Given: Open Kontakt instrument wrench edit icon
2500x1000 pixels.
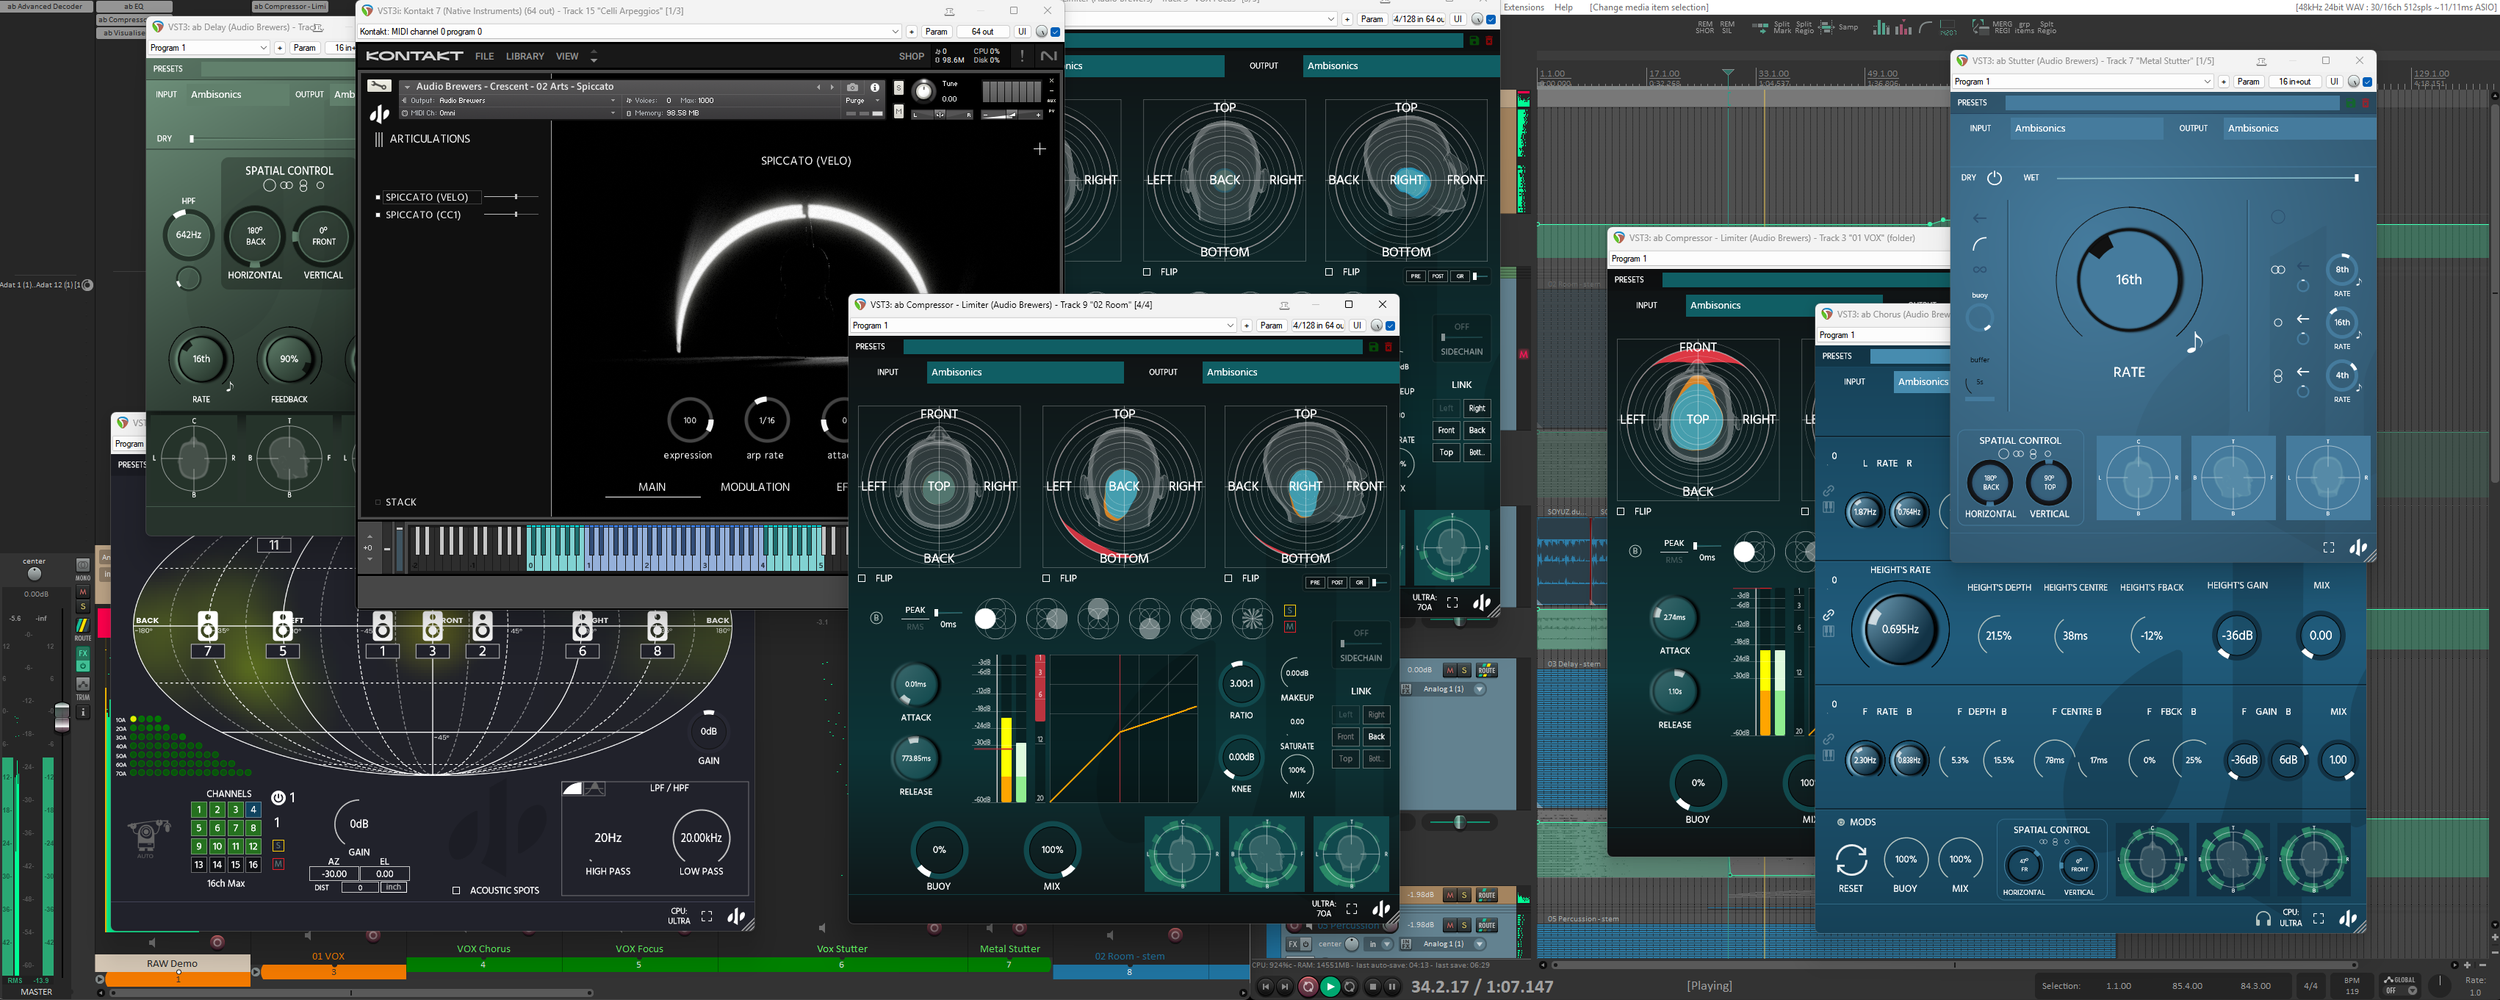Looking at the screenshot, I should click(x=379, y=86).
